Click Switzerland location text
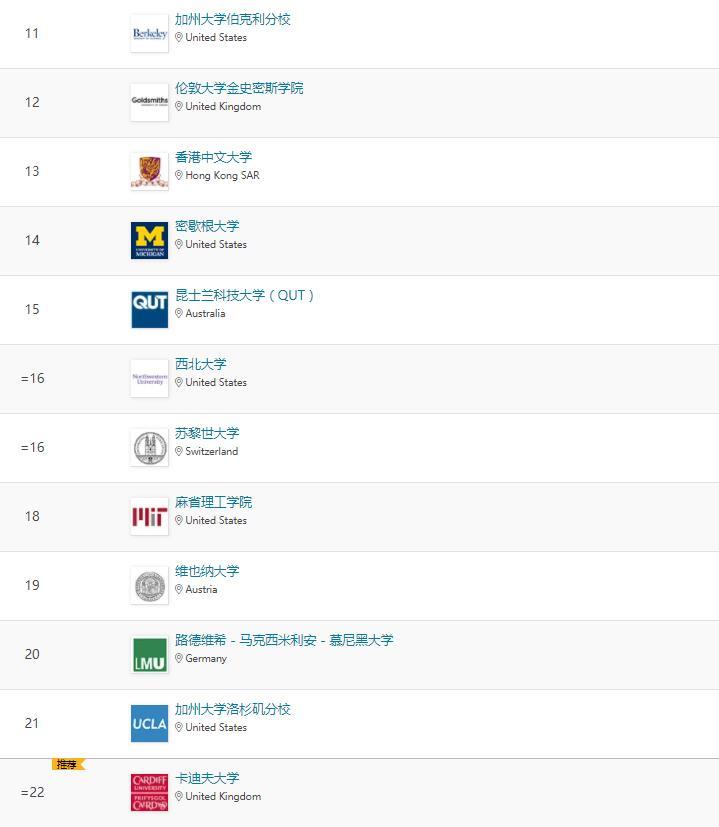 pos(212,451)
